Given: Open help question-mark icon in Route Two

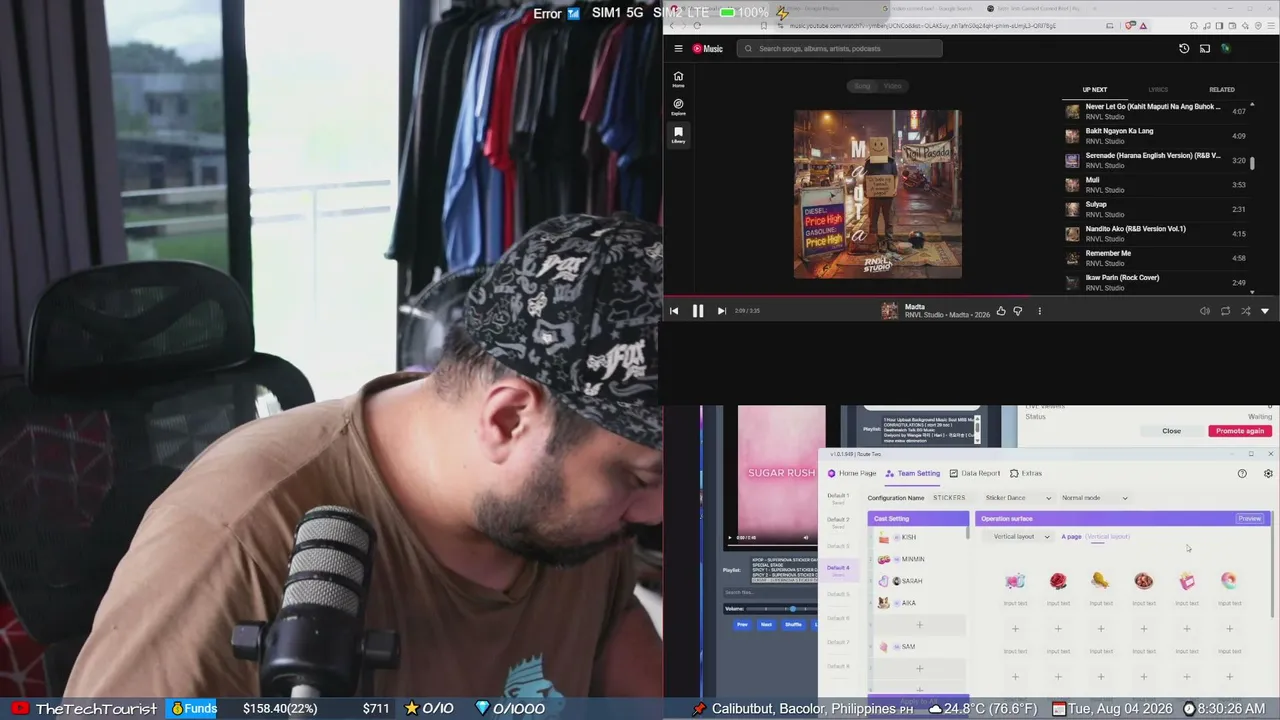Looking at the screenshot, I should tap(1242, 474).
